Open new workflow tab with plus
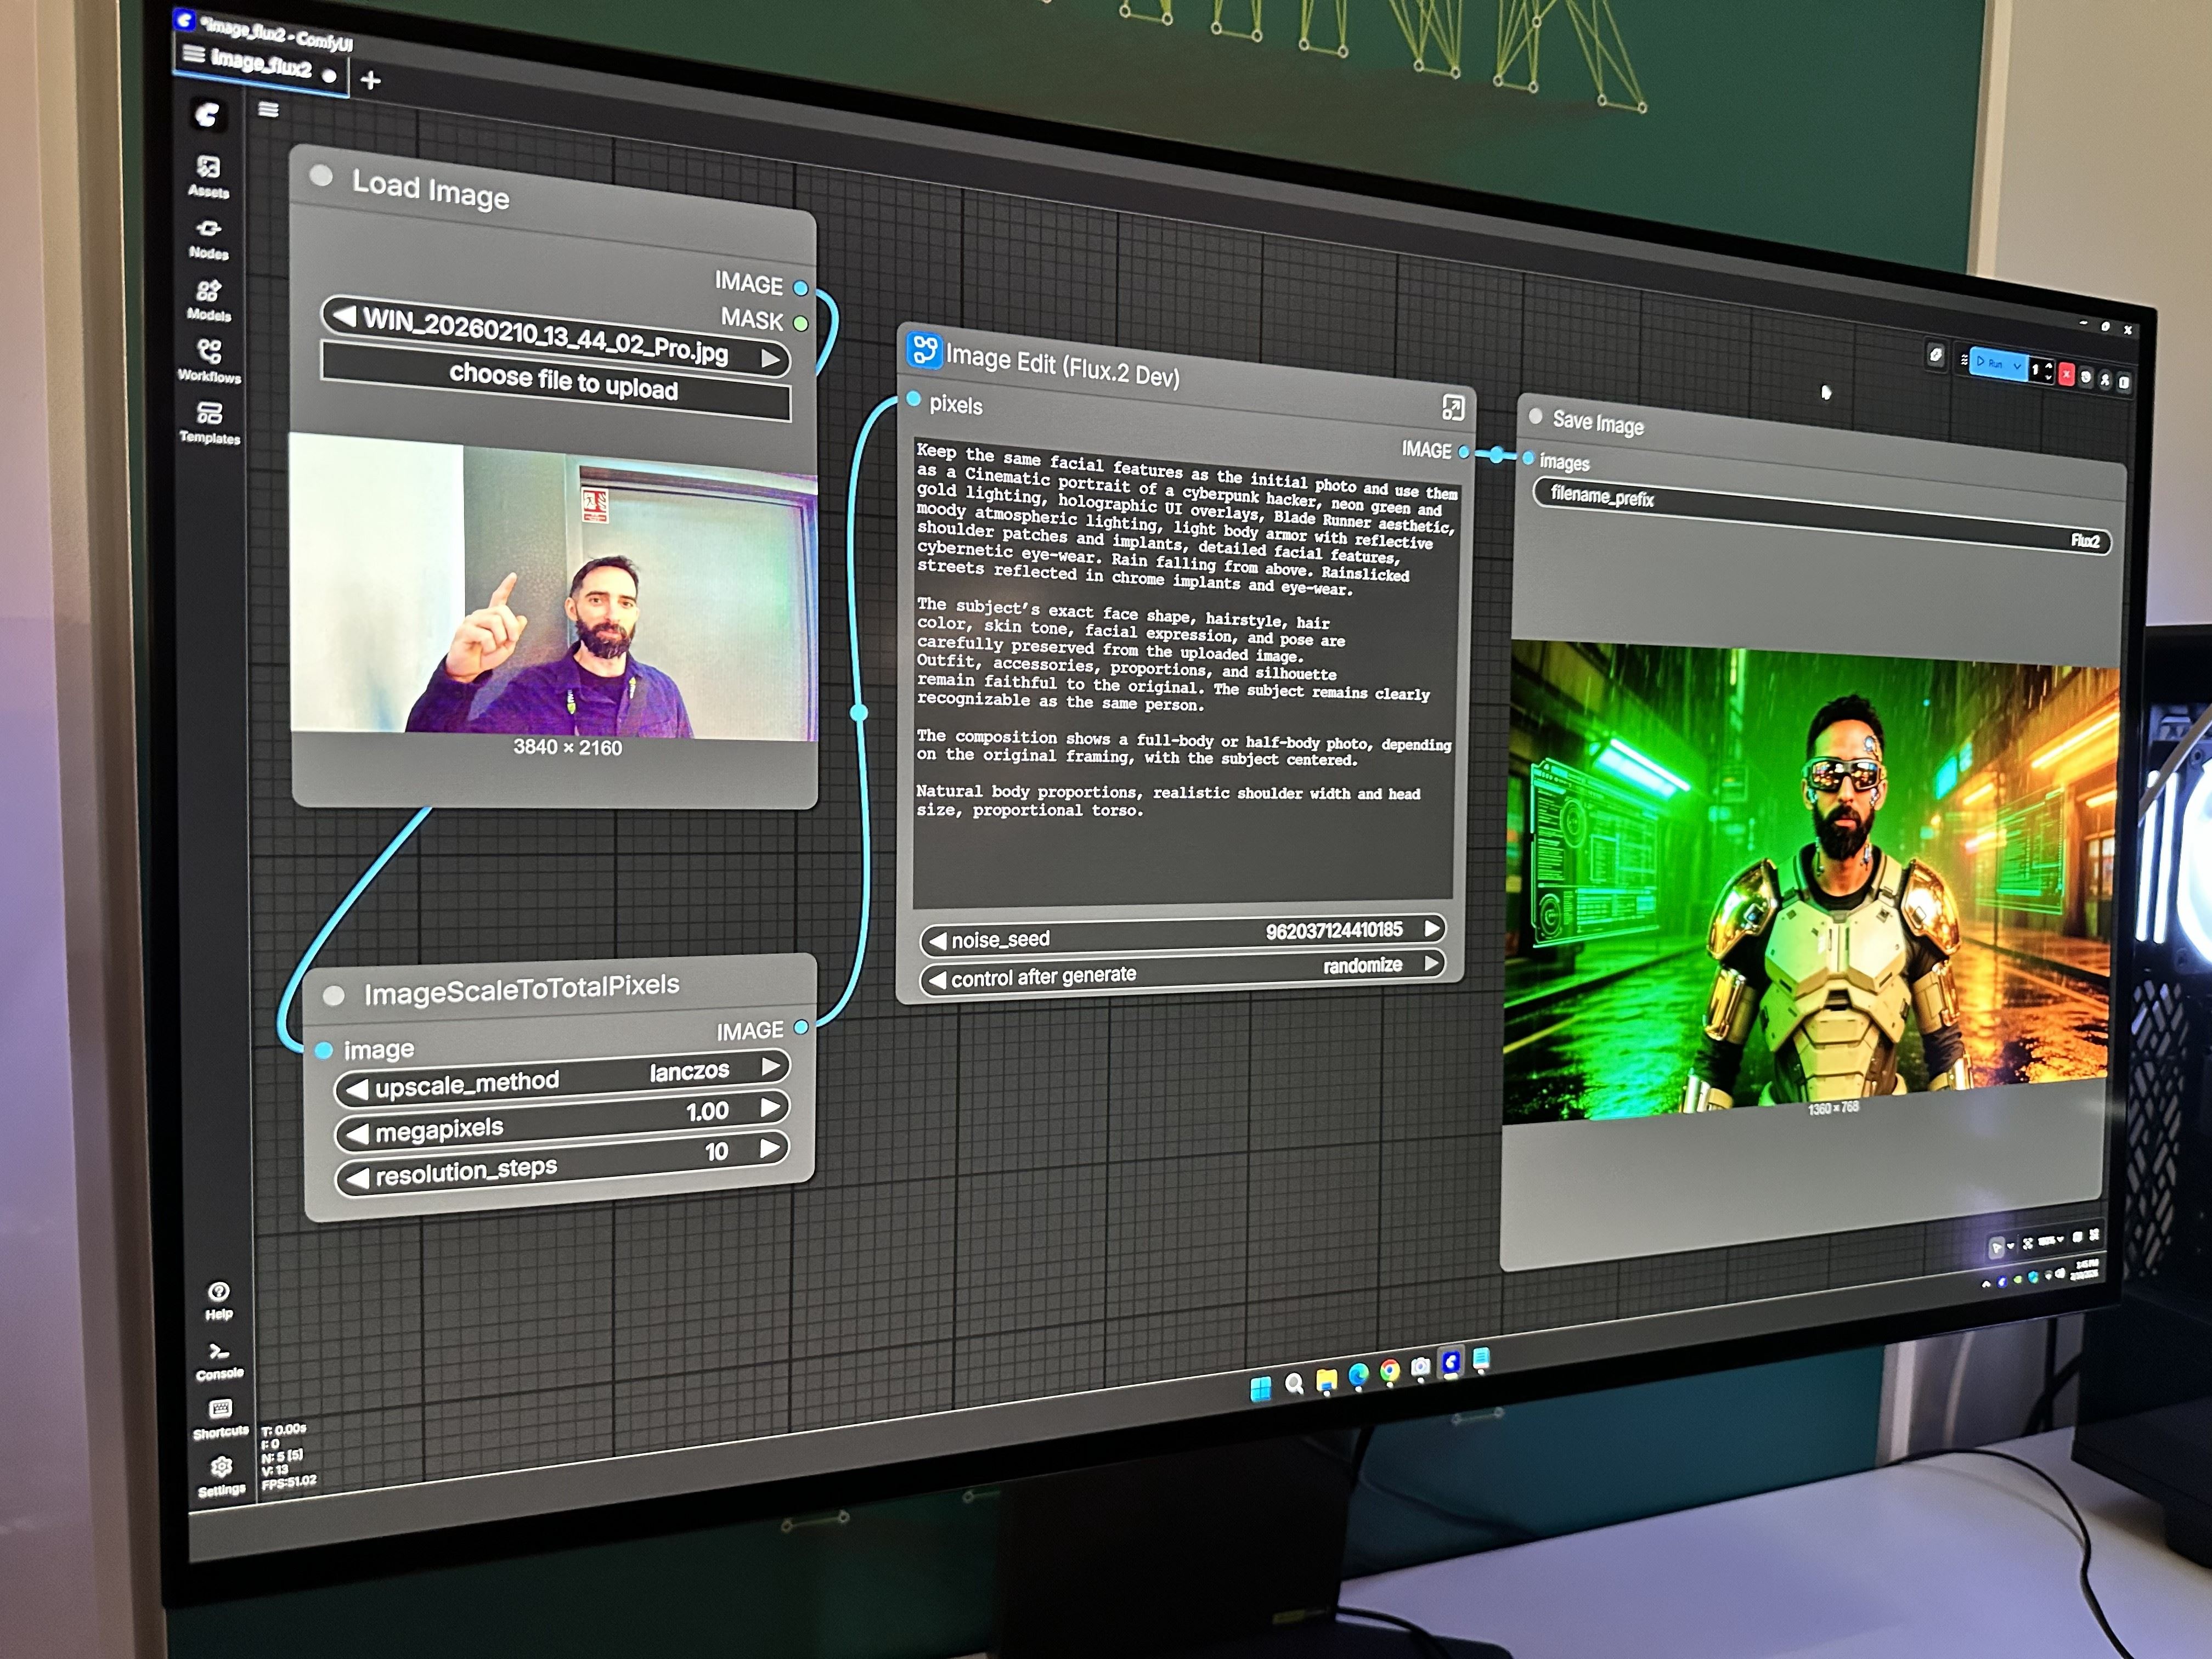The width and height of the screenshot is (2212, 1659). coord(370,80)
